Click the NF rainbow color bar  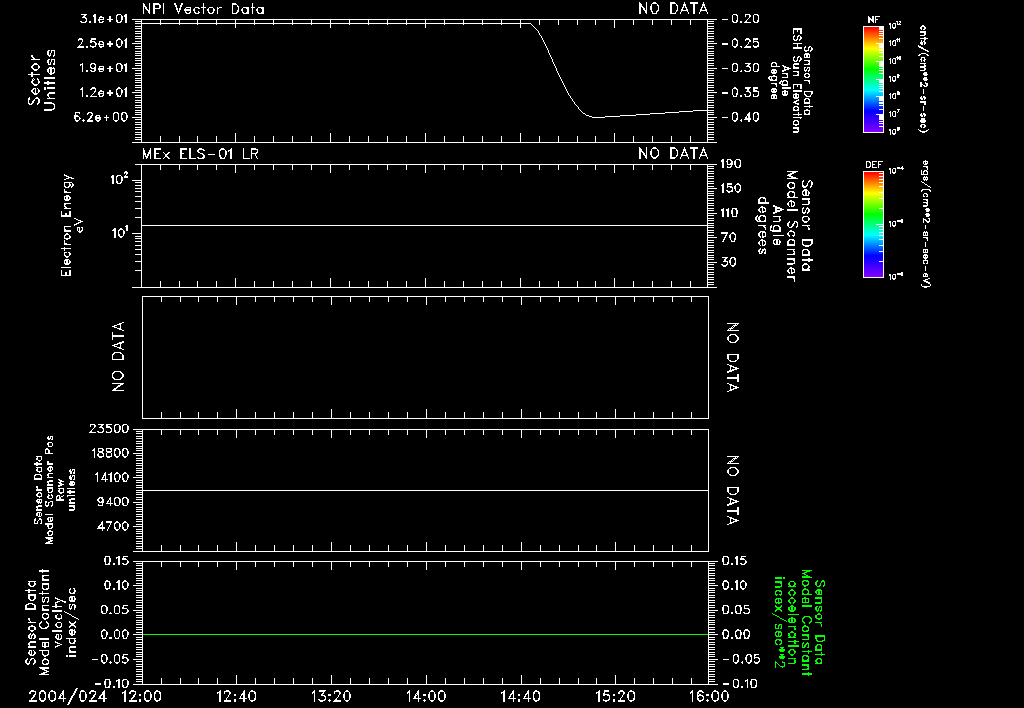coord(873,79)
